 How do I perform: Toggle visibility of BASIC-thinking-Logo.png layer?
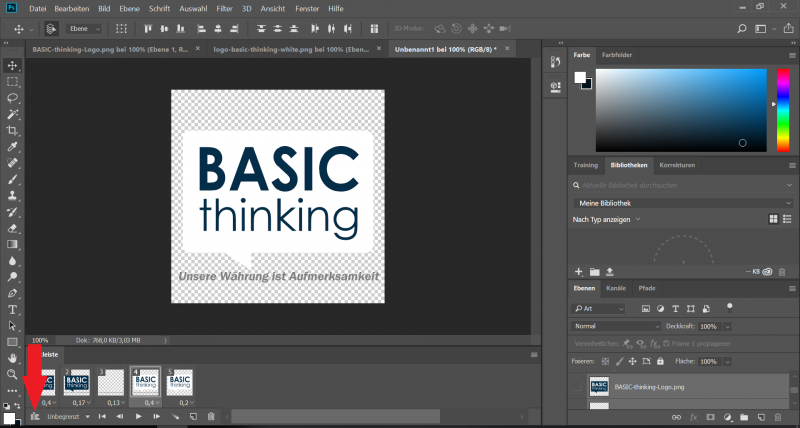point(577,387)
